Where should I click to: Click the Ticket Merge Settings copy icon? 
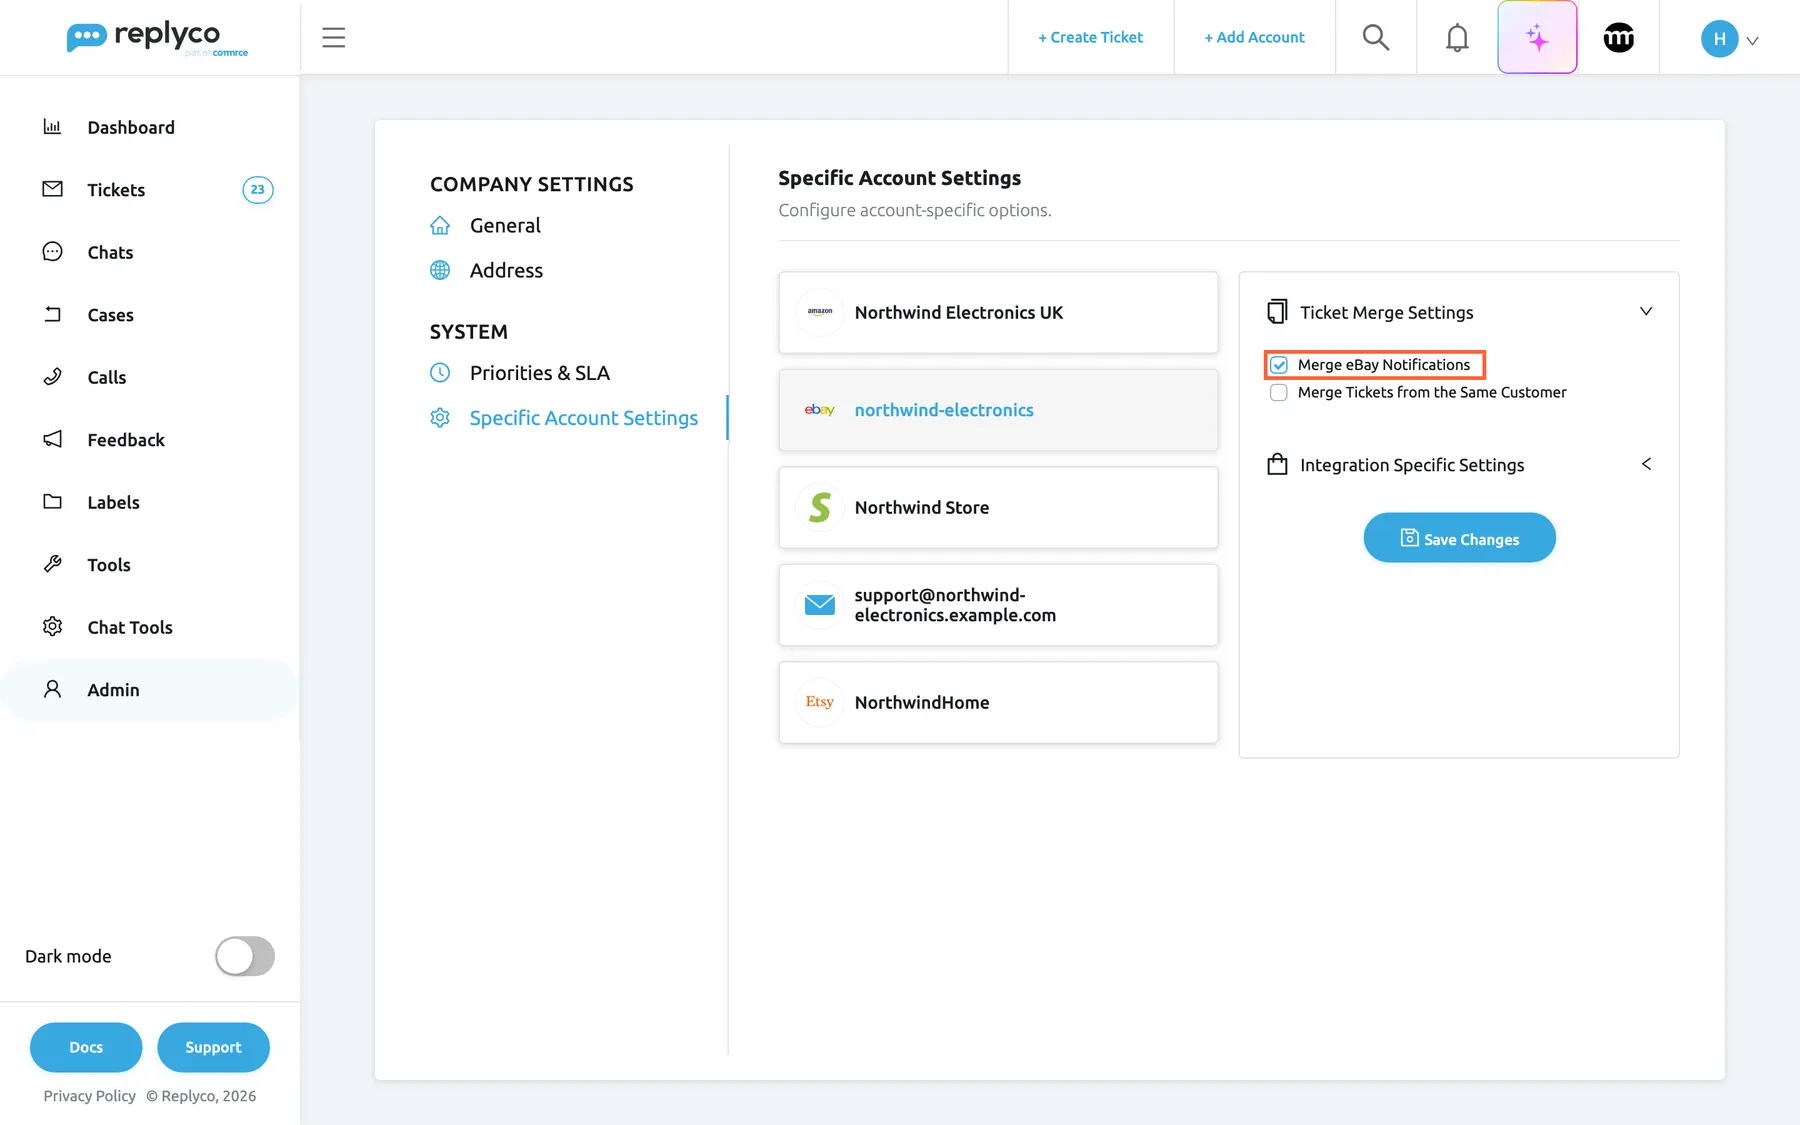point(1277,312)
